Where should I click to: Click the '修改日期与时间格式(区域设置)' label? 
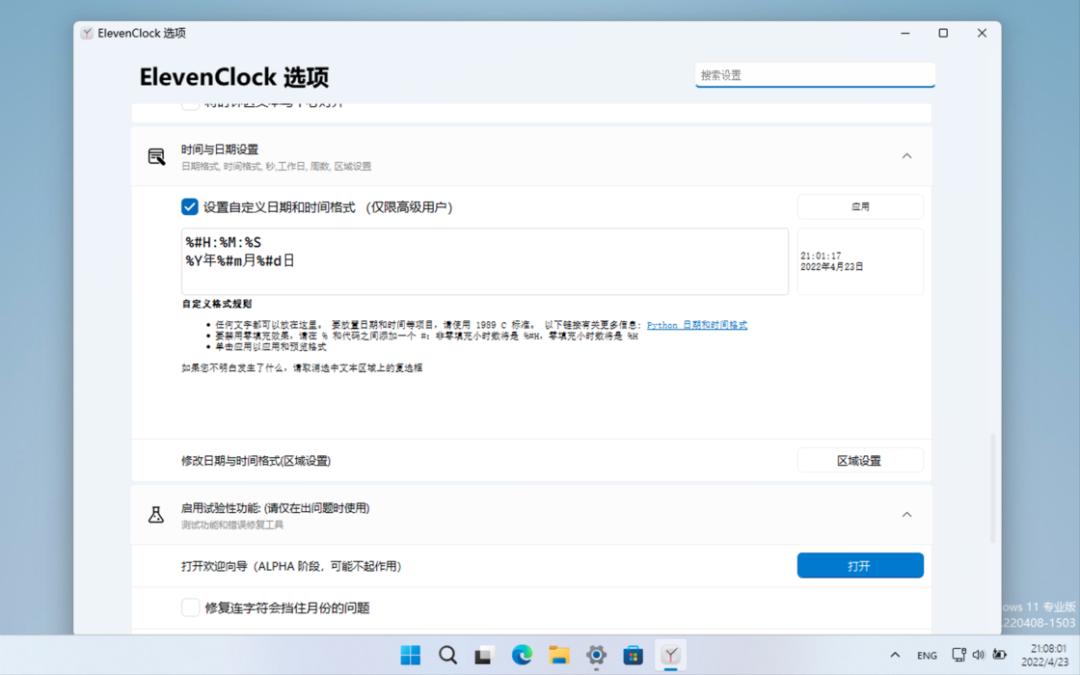pyautogui.click(x=256, y=461)
